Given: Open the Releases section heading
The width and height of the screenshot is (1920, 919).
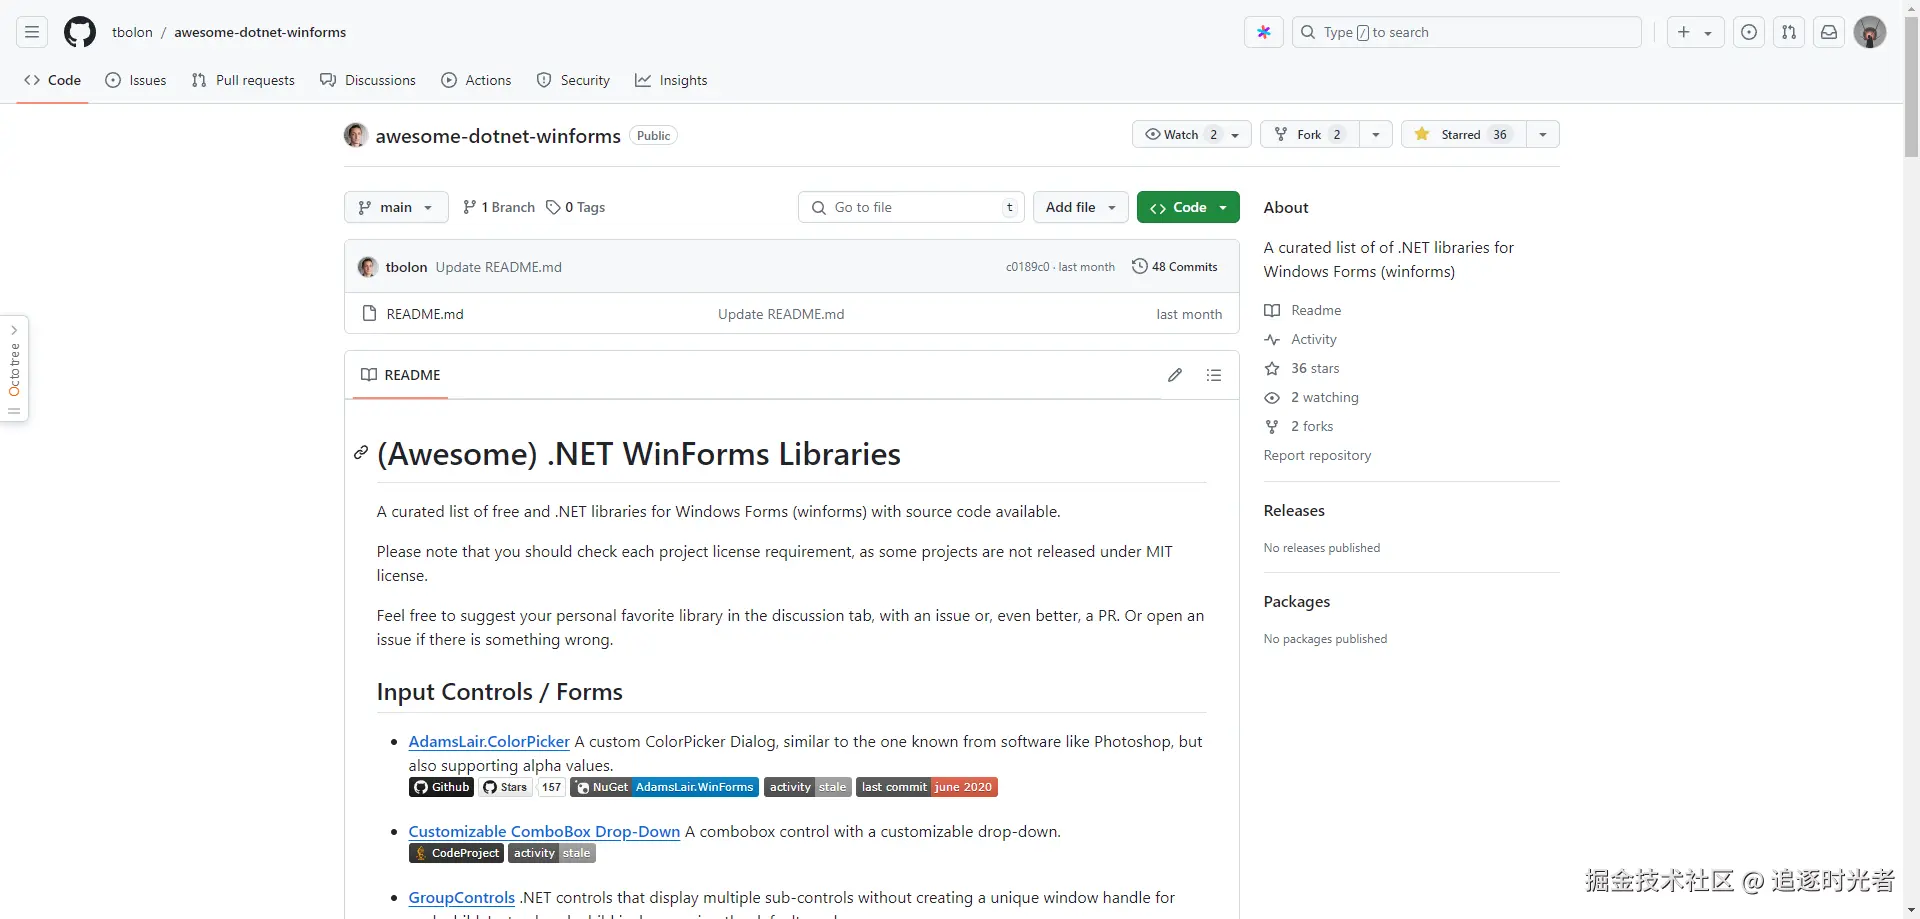Looking at the screenshot, I should coord(1294,510).
